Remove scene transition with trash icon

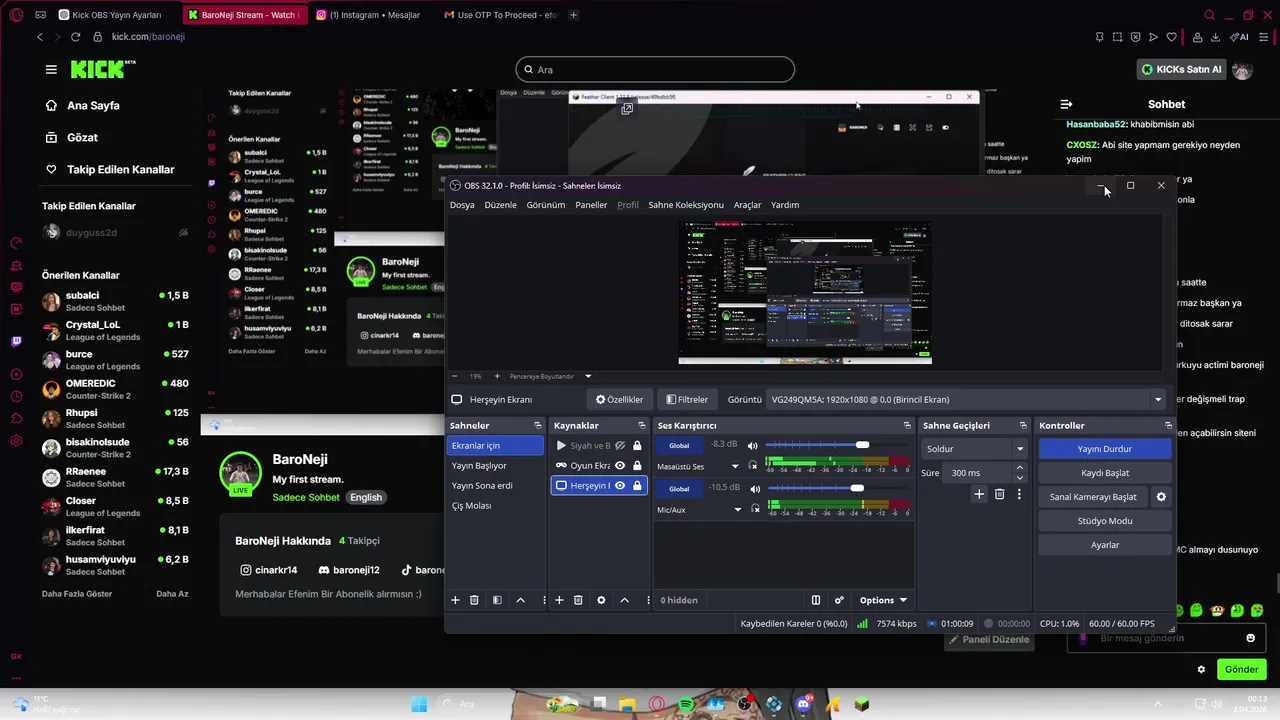click(x=999, y=494)
